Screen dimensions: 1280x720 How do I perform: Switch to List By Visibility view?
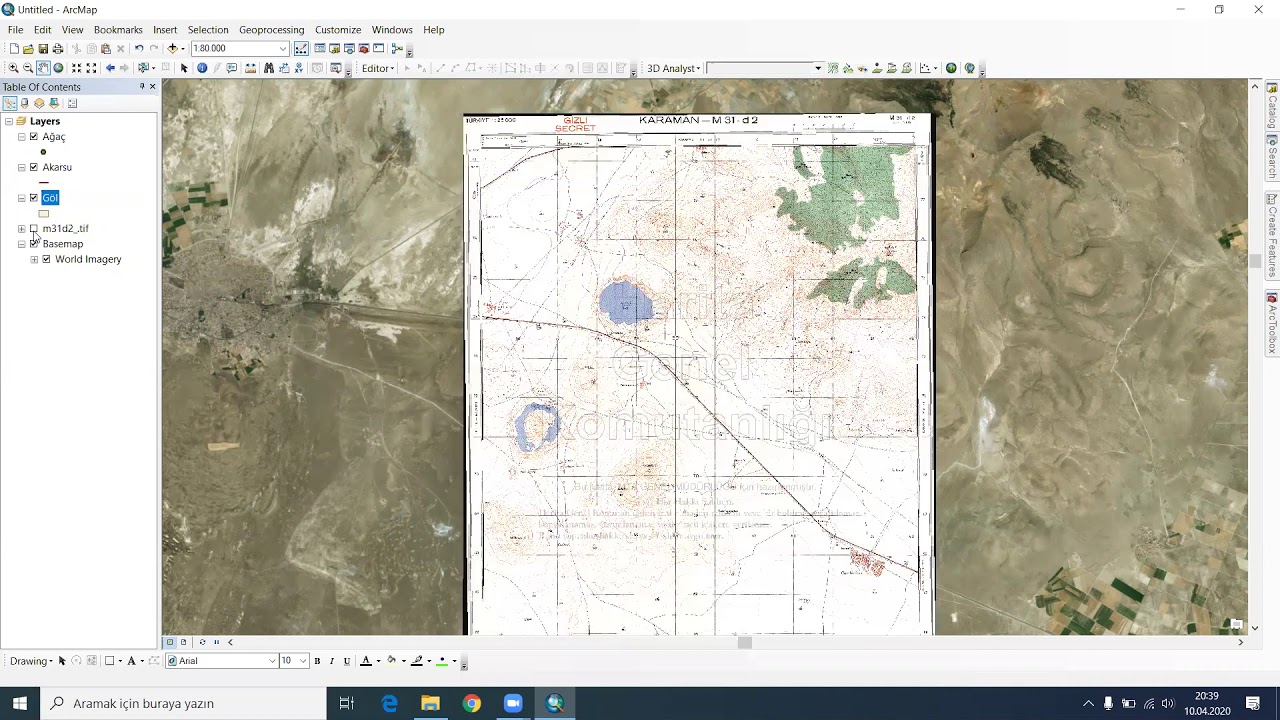[39, 103]
